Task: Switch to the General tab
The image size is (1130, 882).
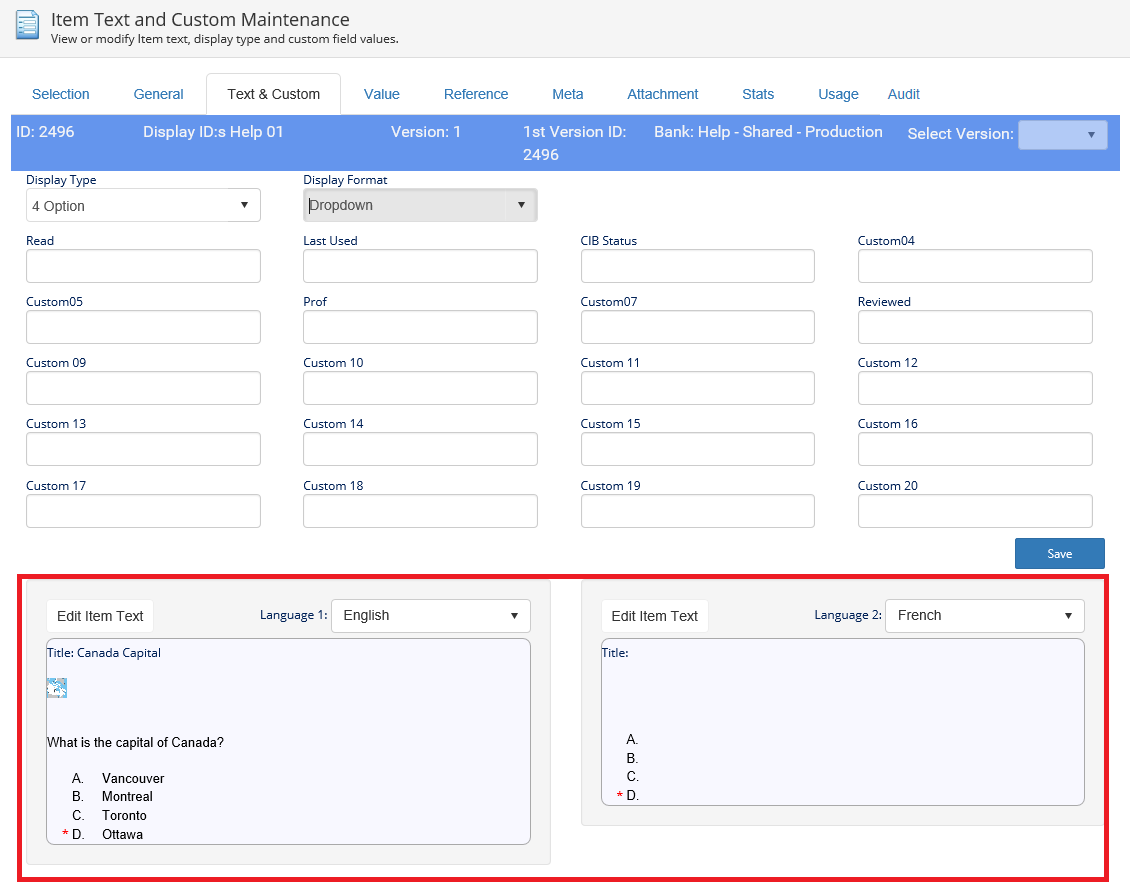Action: pos(158,94)
